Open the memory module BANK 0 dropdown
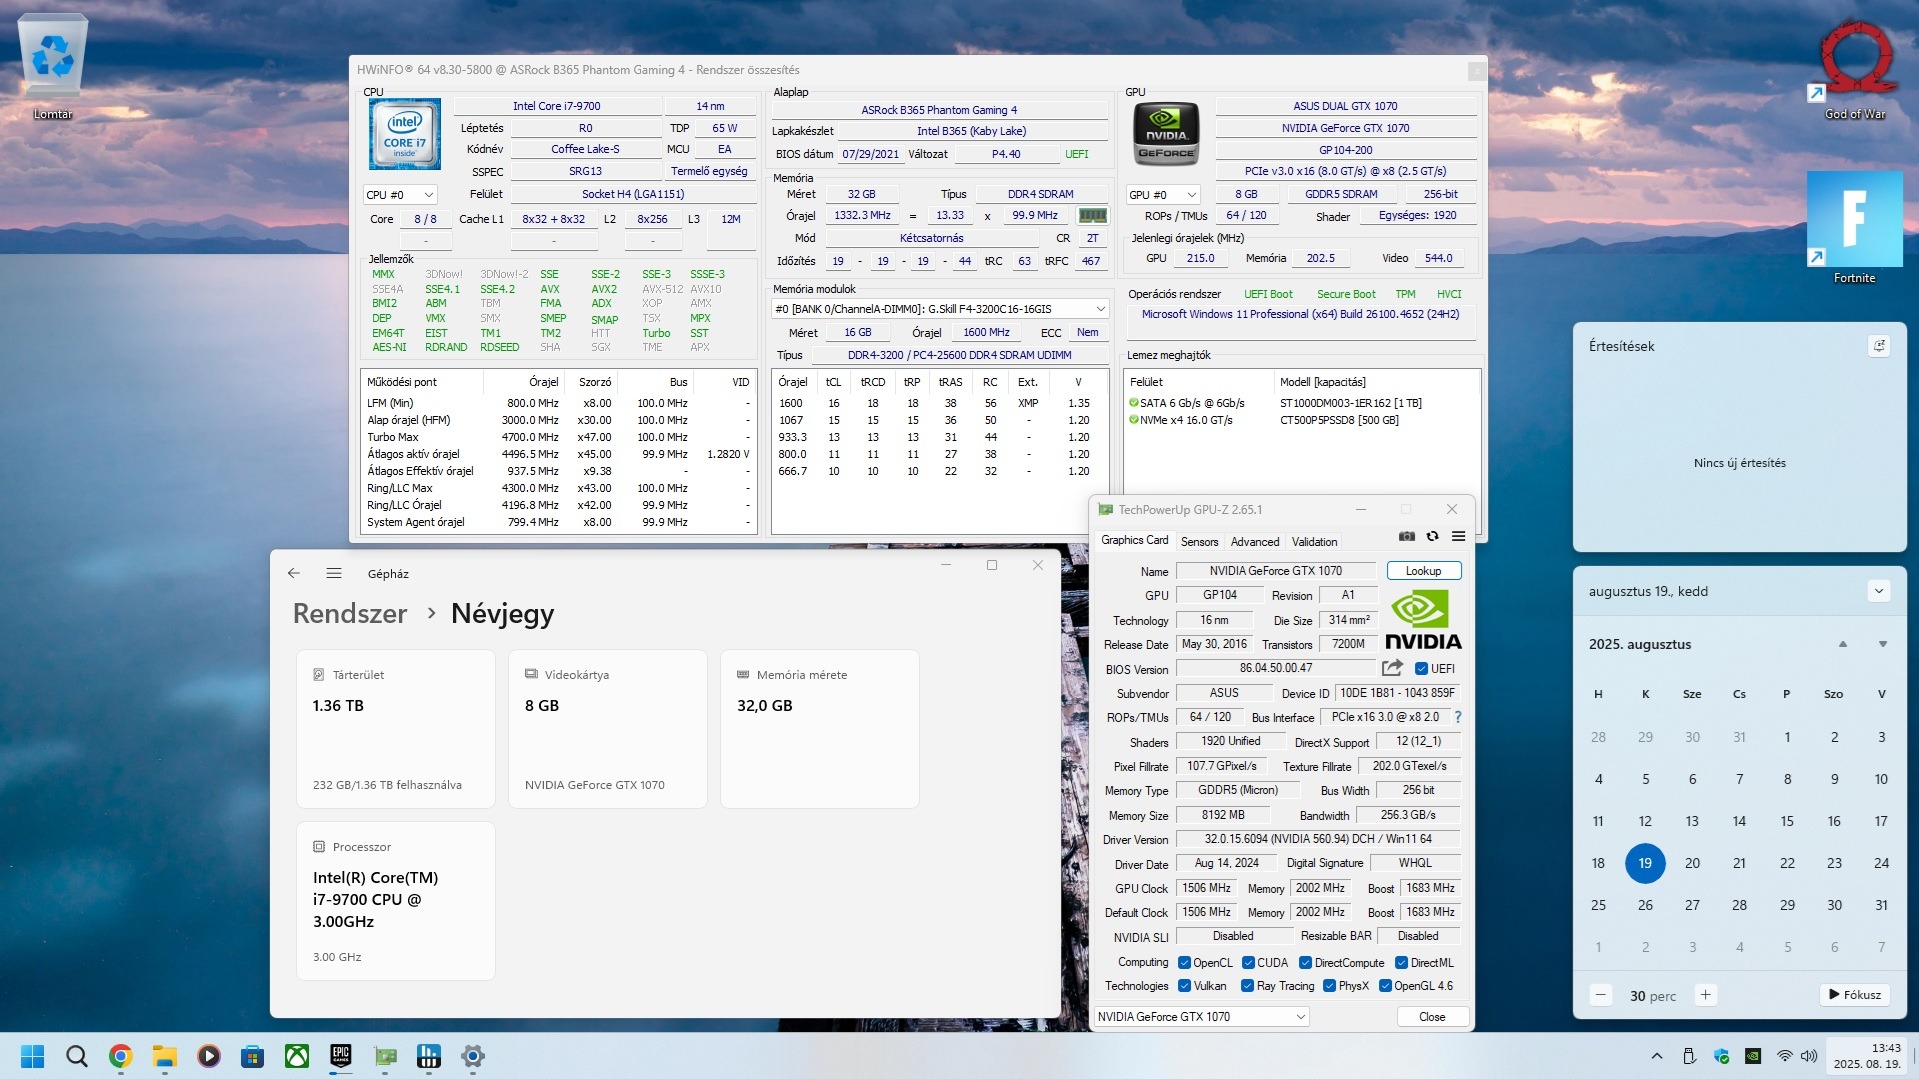 (940, 309)
